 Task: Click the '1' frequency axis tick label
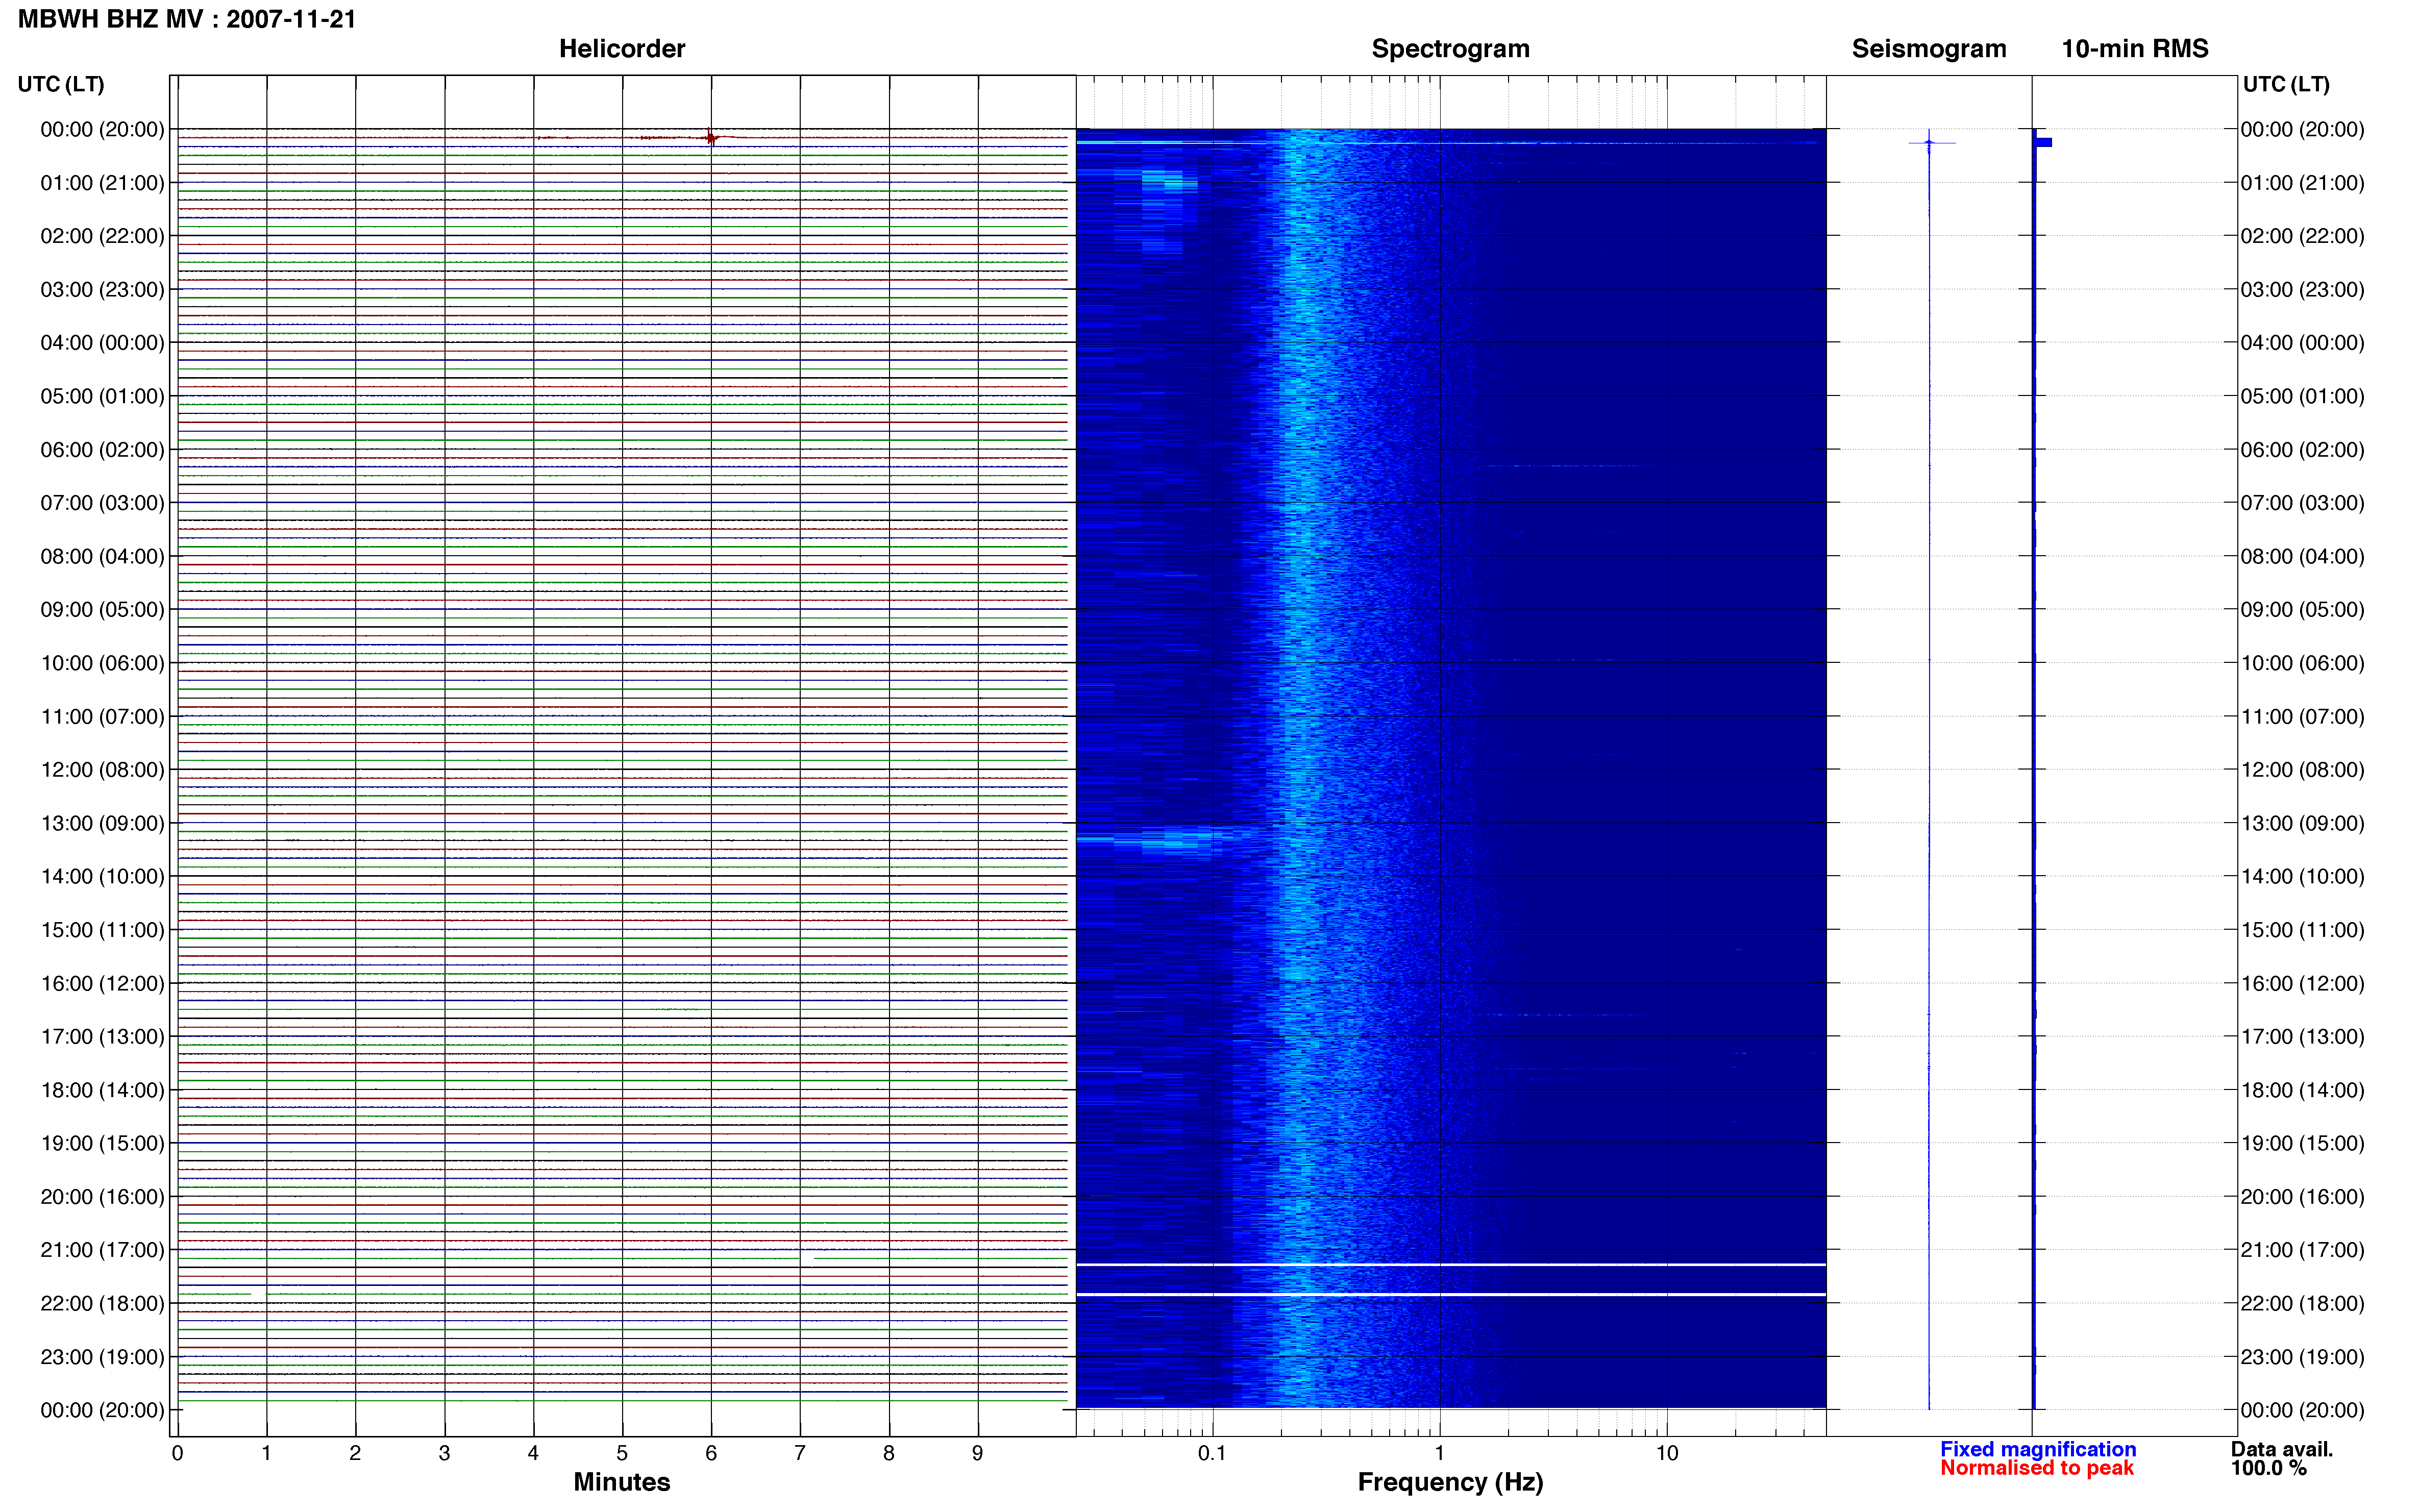(x=1439, y=1453)
